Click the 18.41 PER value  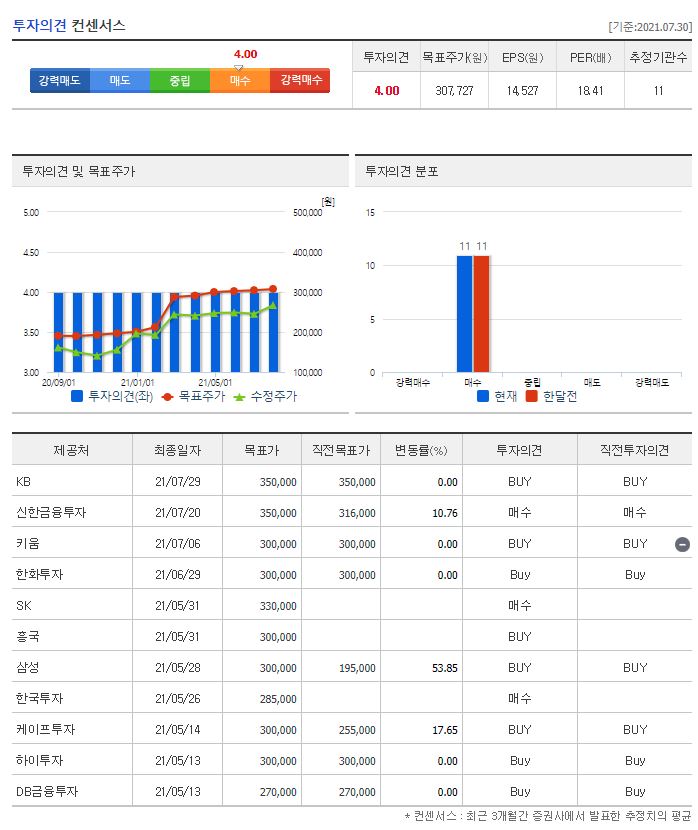(x=590, y=91)
